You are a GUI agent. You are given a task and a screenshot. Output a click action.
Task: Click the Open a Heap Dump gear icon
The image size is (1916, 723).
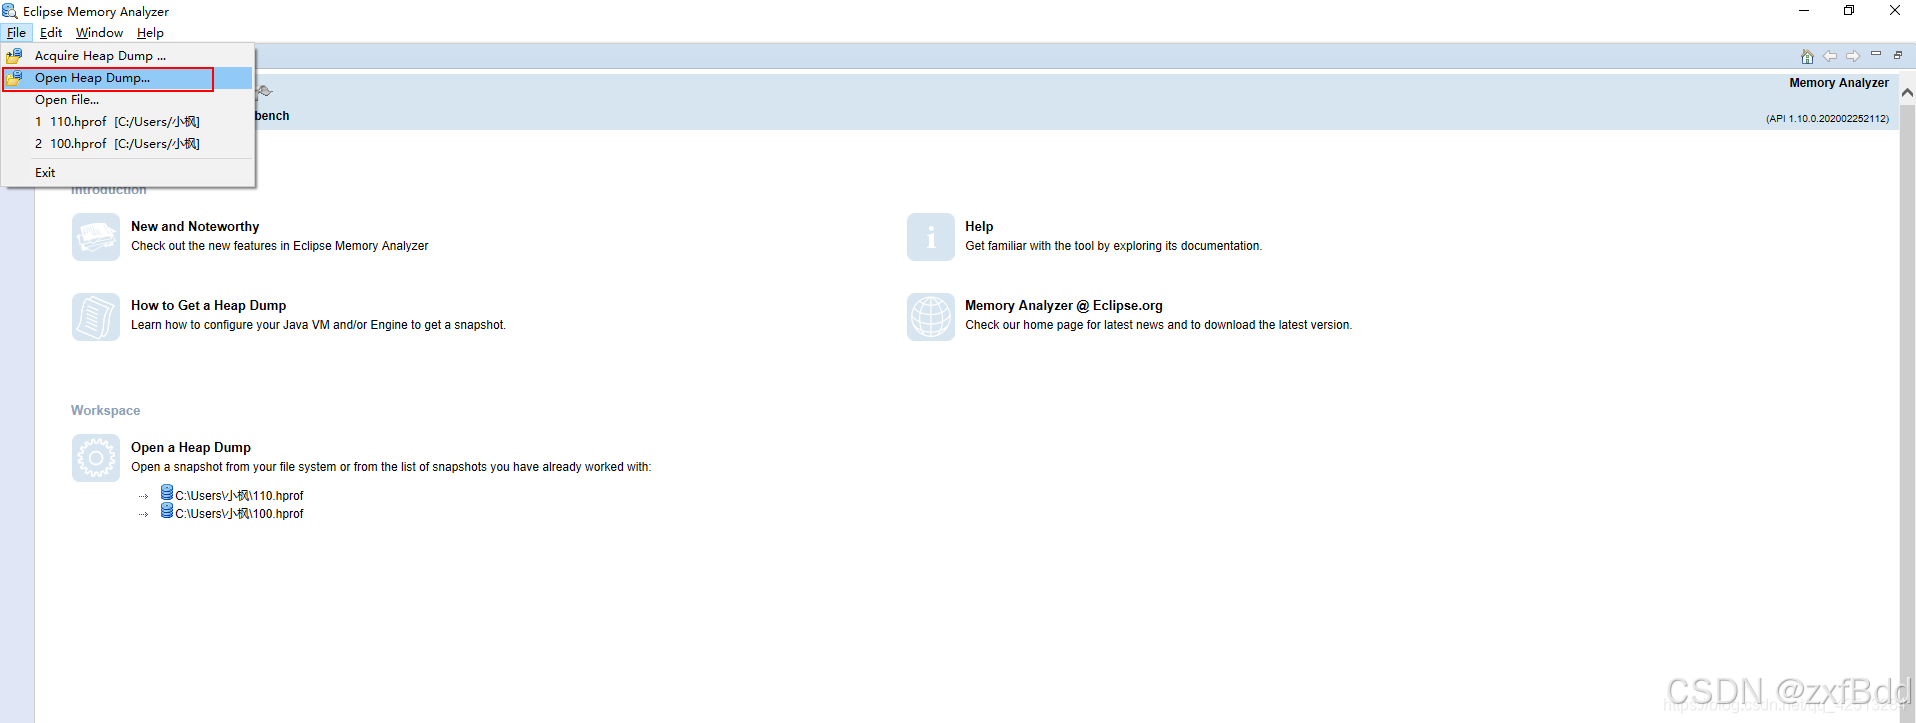coord(96,458)
